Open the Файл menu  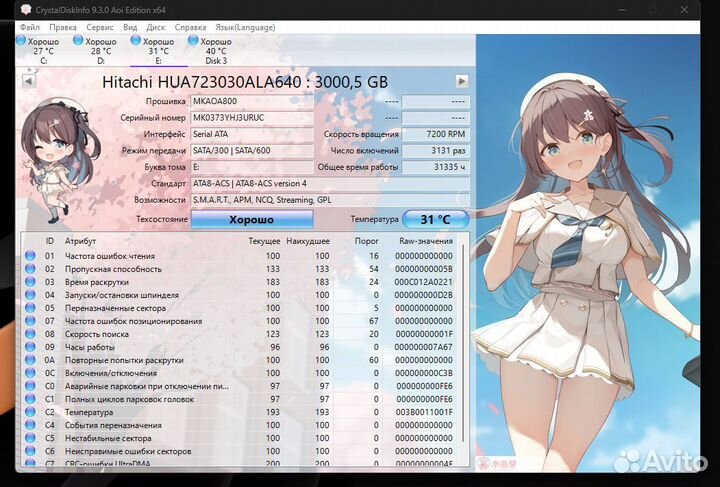point(30,28)
